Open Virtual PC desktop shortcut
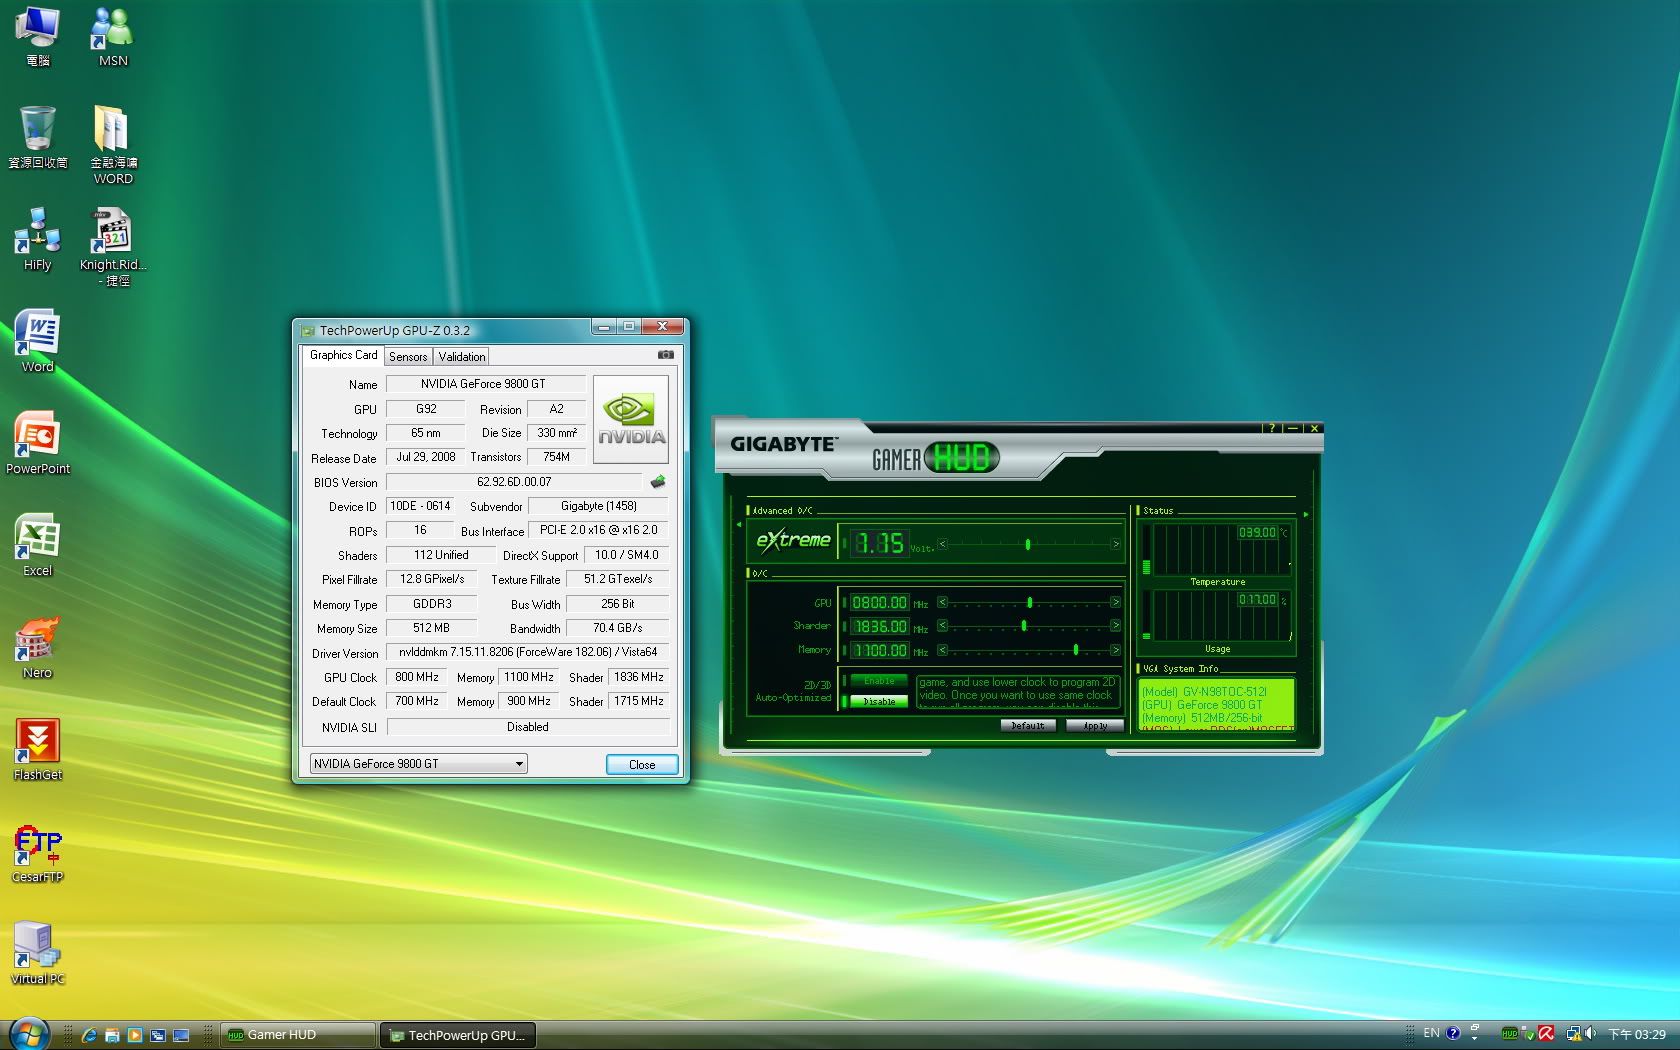This screenshot has height=1050, width=1680. [38, 954]
